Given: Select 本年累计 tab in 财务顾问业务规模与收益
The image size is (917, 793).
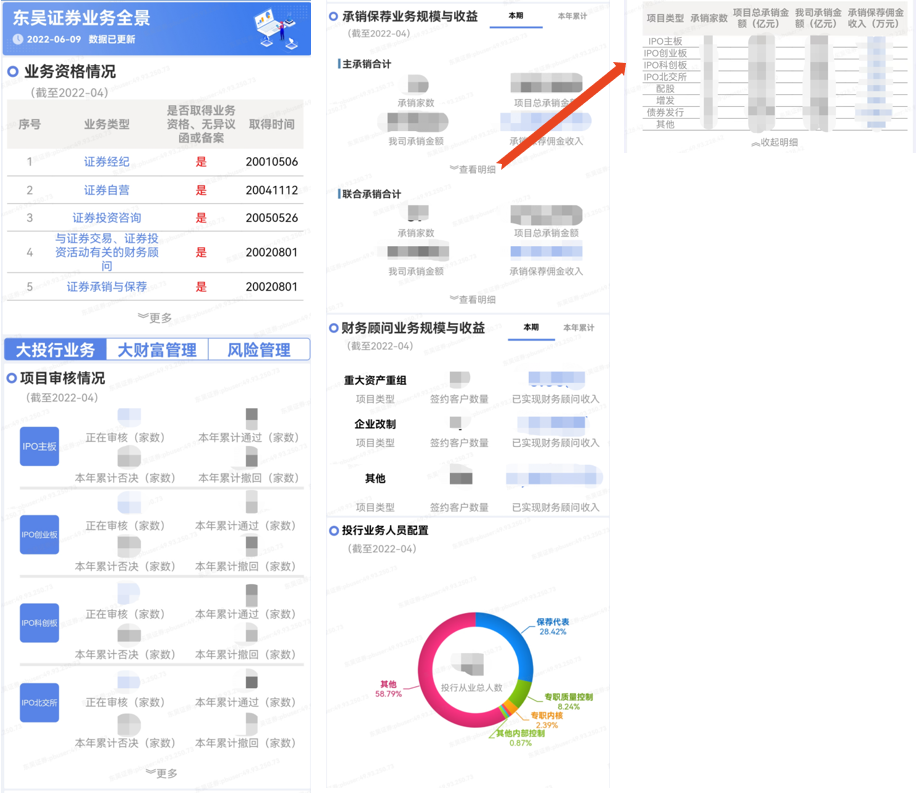Looking at the screenshot, I should coord(578,327).
